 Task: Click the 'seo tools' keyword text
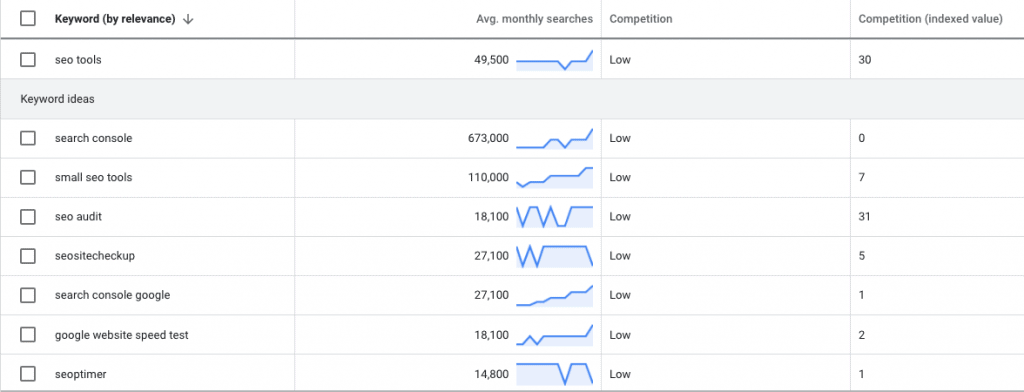coord(78,59)
